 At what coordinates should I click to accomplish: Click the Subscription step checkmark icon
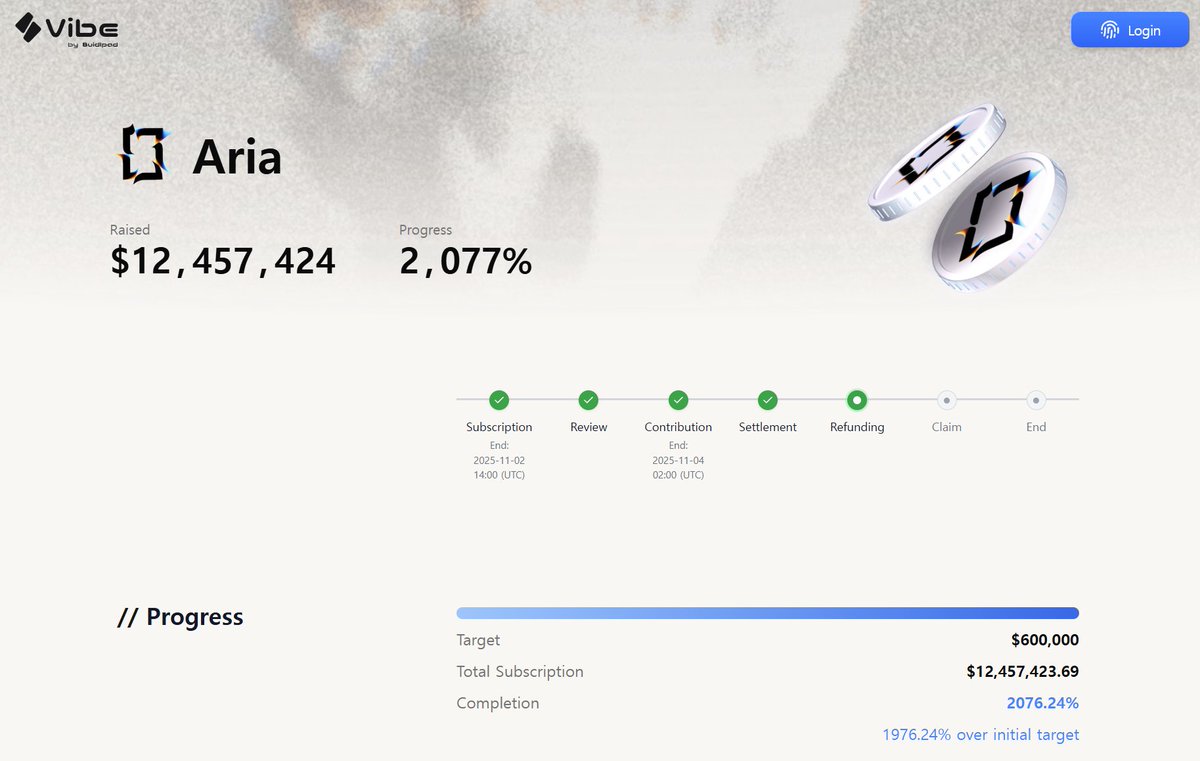coord(499,400)
